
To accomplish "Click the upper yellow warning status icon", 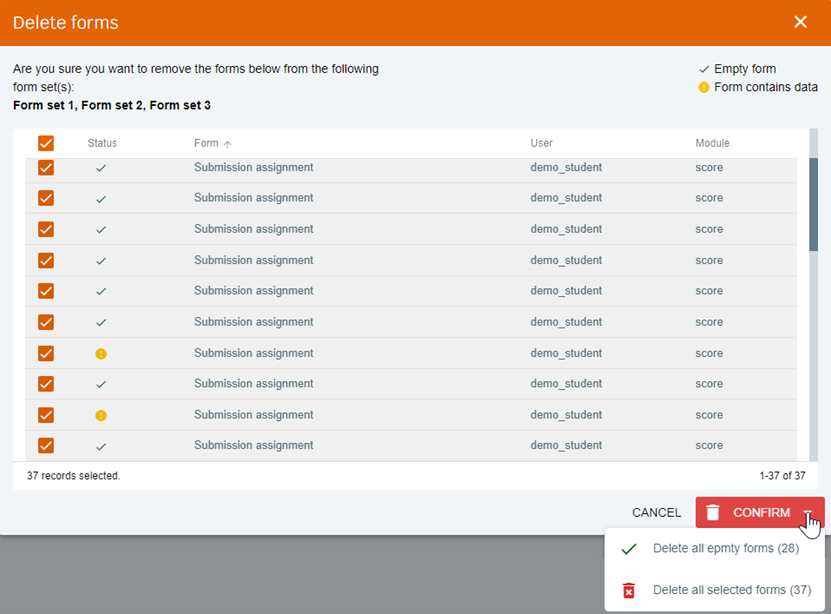I will pyautogui.click(x=101, y=354).
